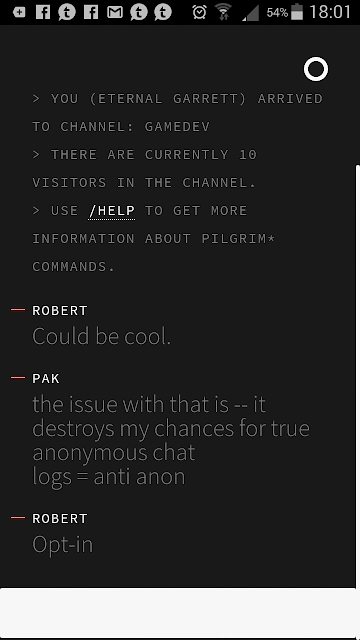Open the /HELP command link
The width and height of the screenshot is (360, 640).
coord(111,211)
